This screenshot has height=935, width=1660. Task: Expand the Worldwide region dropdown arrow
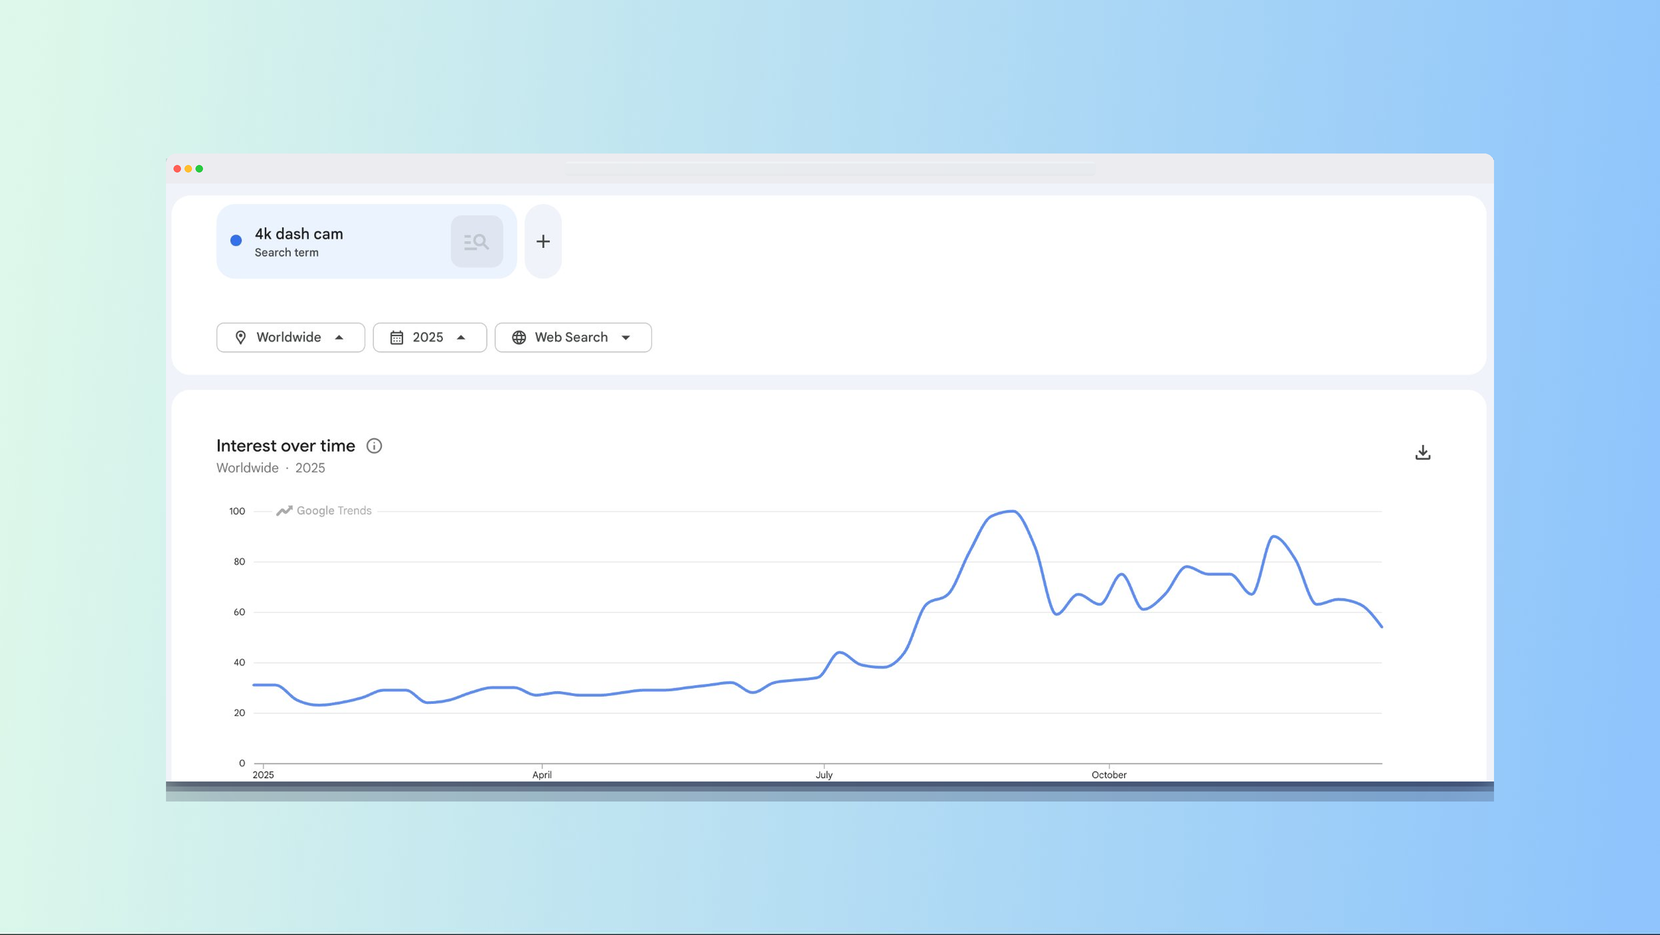(339, 338)
